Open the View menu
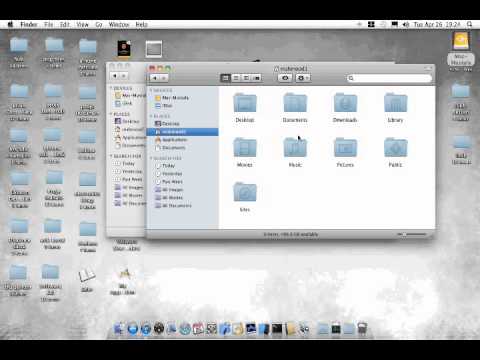Image resolution: width=480 pixels, height=360 pixels. (82, 24)
